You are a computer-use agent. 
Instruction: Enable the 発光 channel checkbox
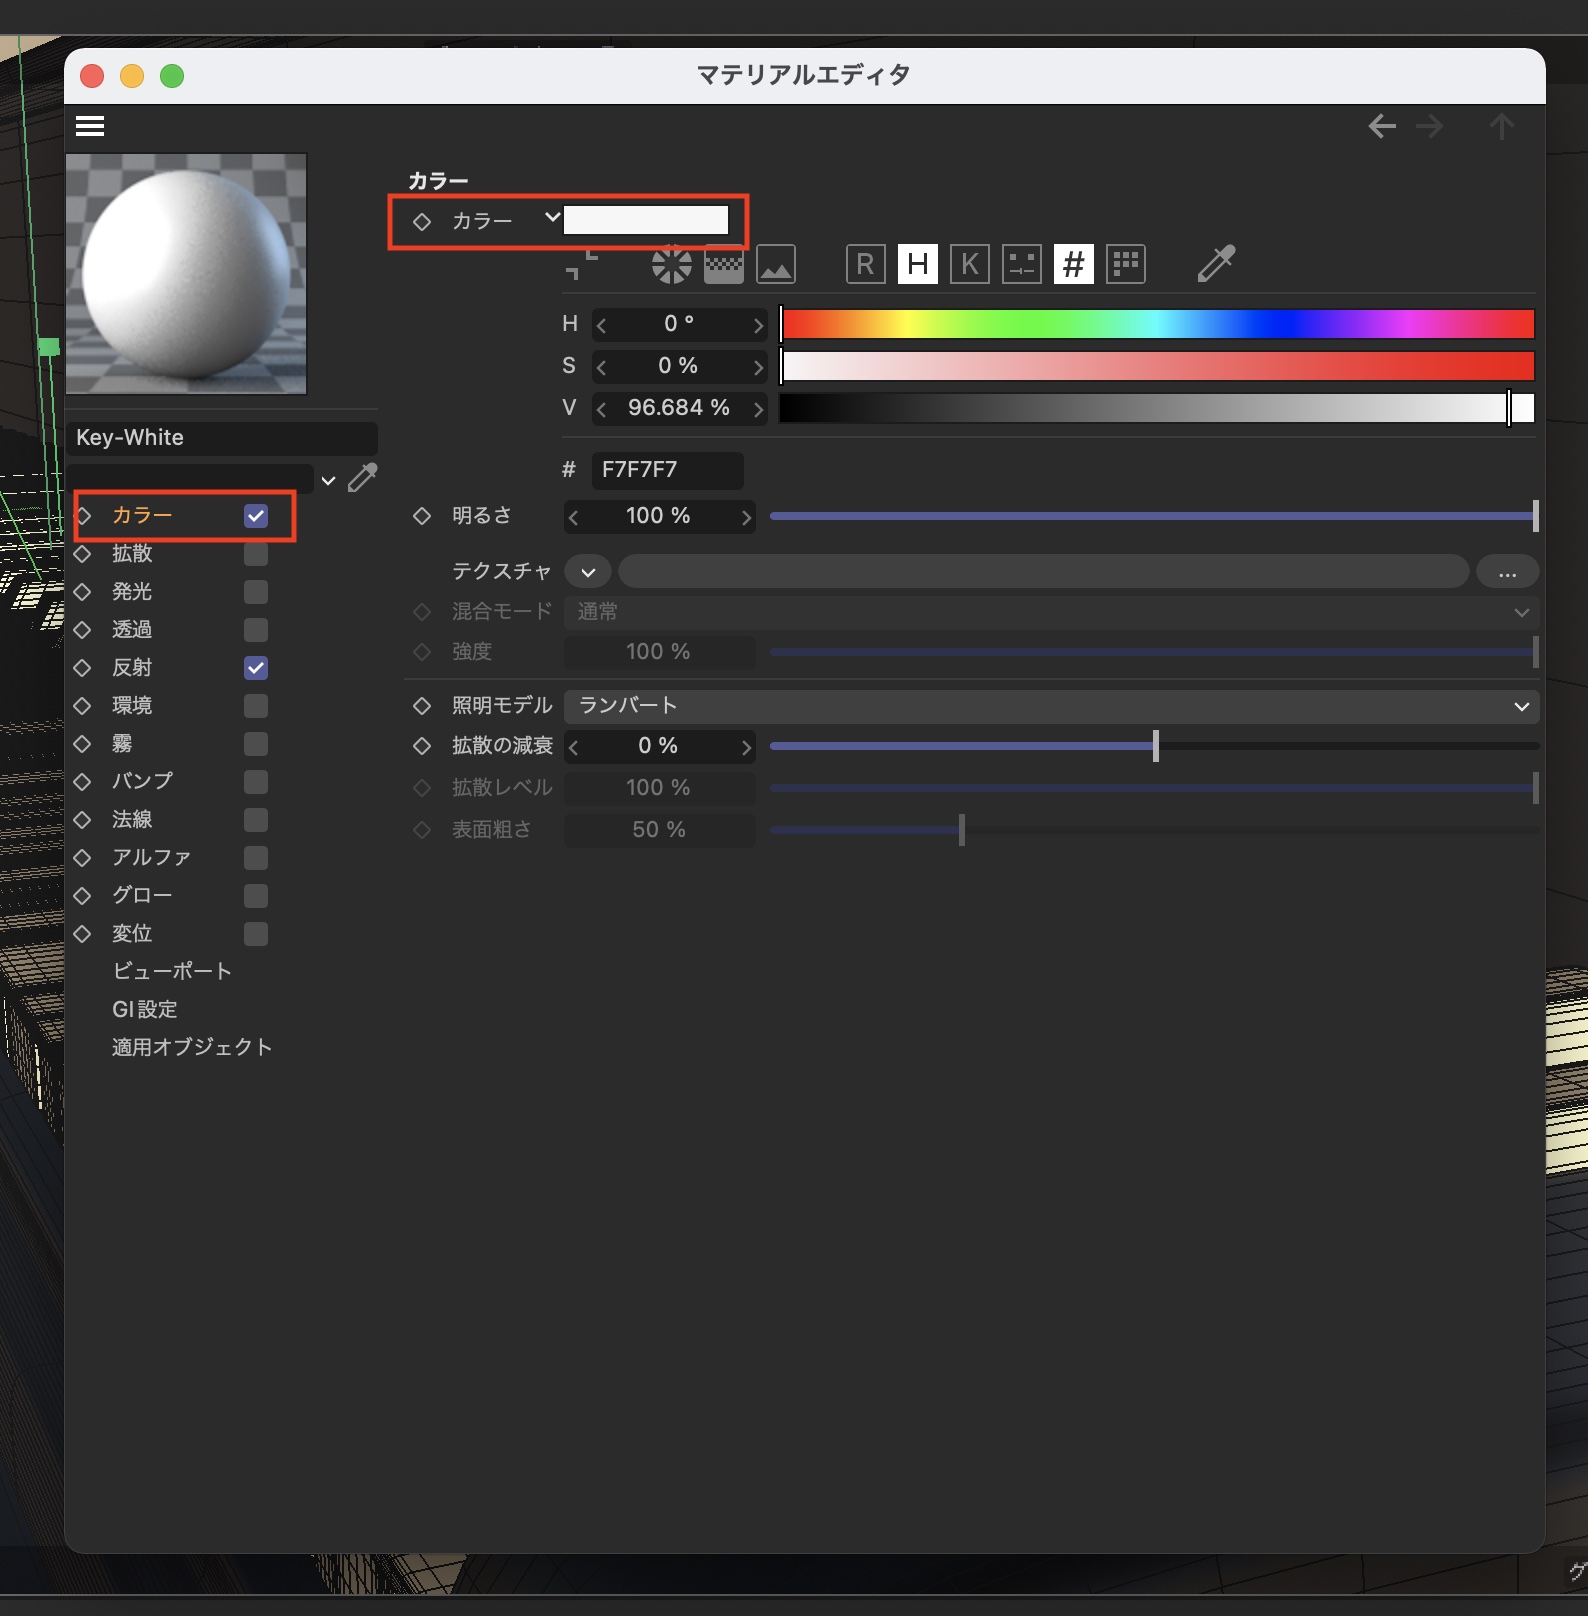coord(256,592)
